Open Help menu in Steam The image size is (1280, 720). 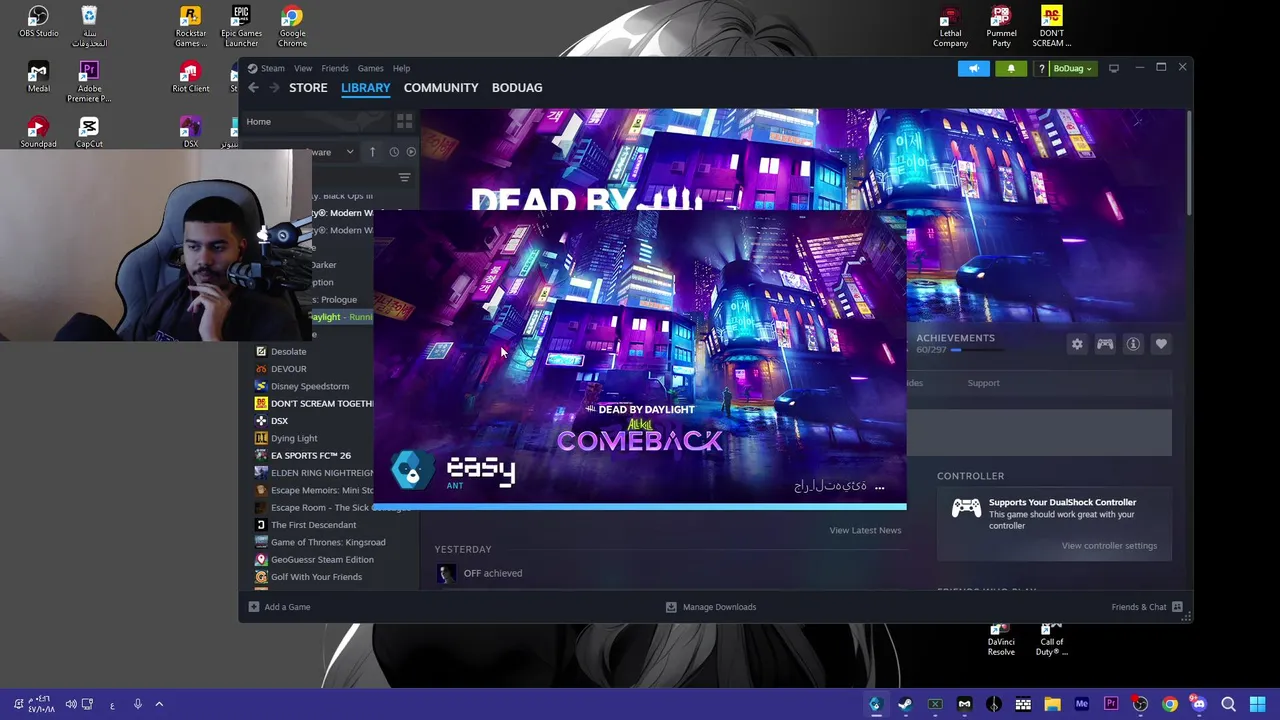(x=401, y=68)
